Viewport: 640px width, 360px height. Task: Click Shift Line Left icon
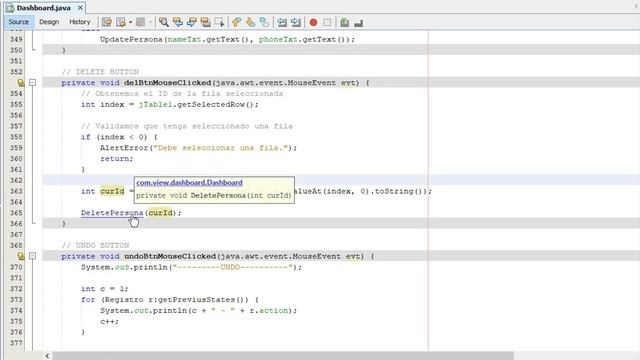282,22
